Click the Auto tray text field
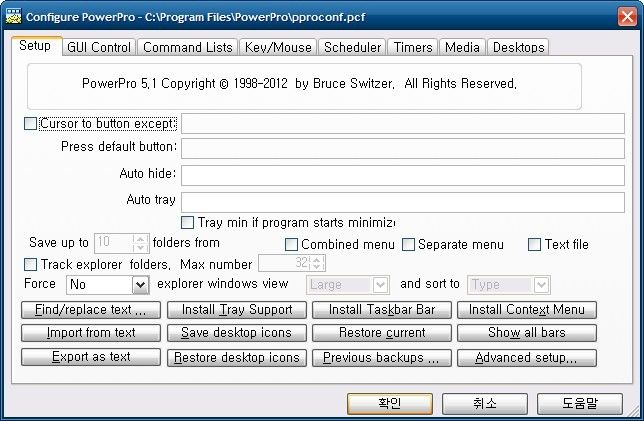This screenshot has width=644, height=421. [x=403, y=202]
